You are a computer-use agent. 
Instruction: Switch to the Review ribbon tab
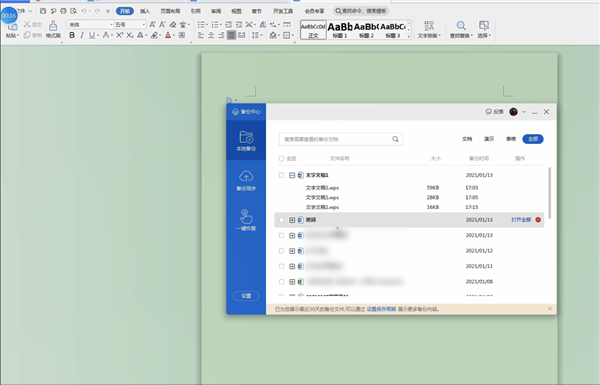click(216, 11)
